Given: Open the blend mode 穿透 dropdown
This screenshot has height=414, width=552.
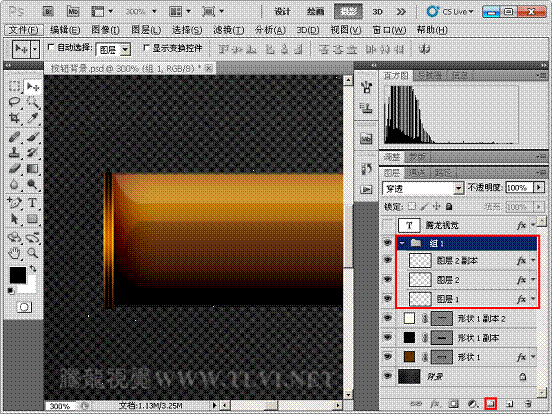Looking at the screenshot, I should click(x=458, y=189).
